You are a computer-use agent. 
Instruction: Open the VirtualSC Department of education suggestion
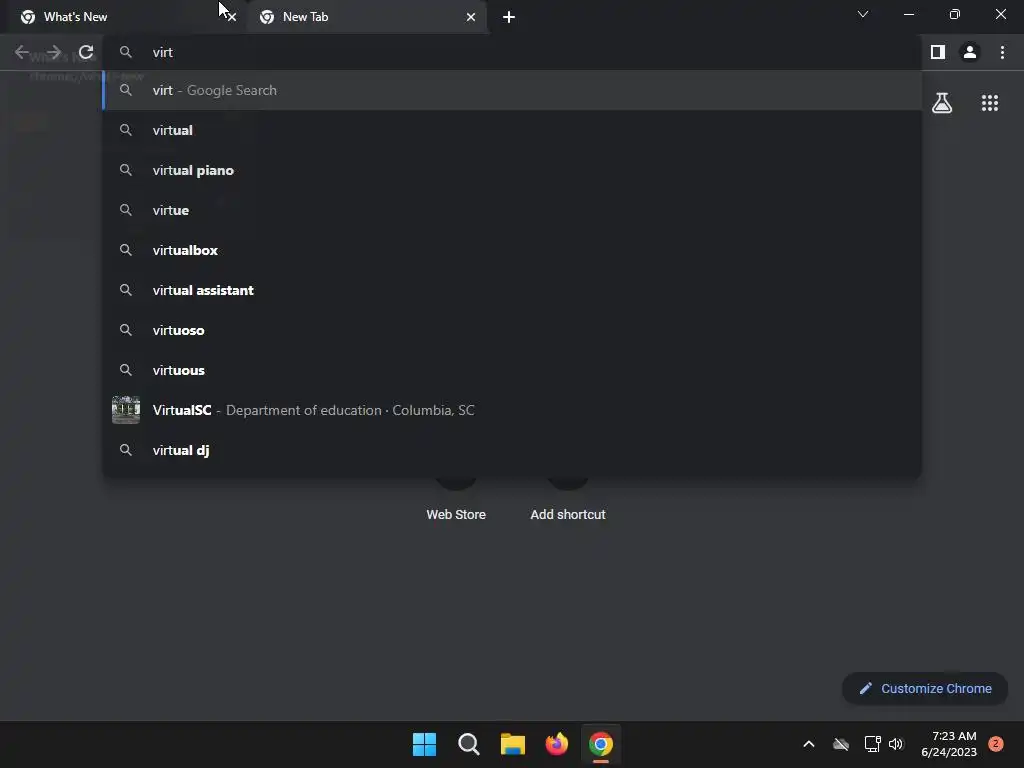click(513, 410)
